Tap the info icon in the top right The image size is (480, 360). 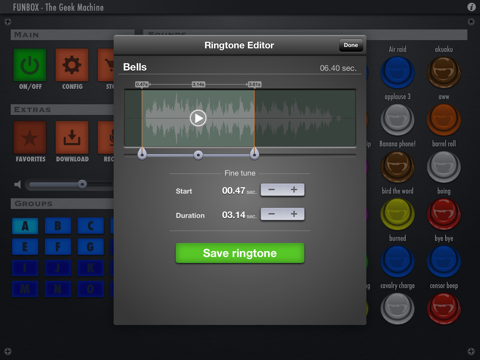pyautogui.click(x=471, y=7)
